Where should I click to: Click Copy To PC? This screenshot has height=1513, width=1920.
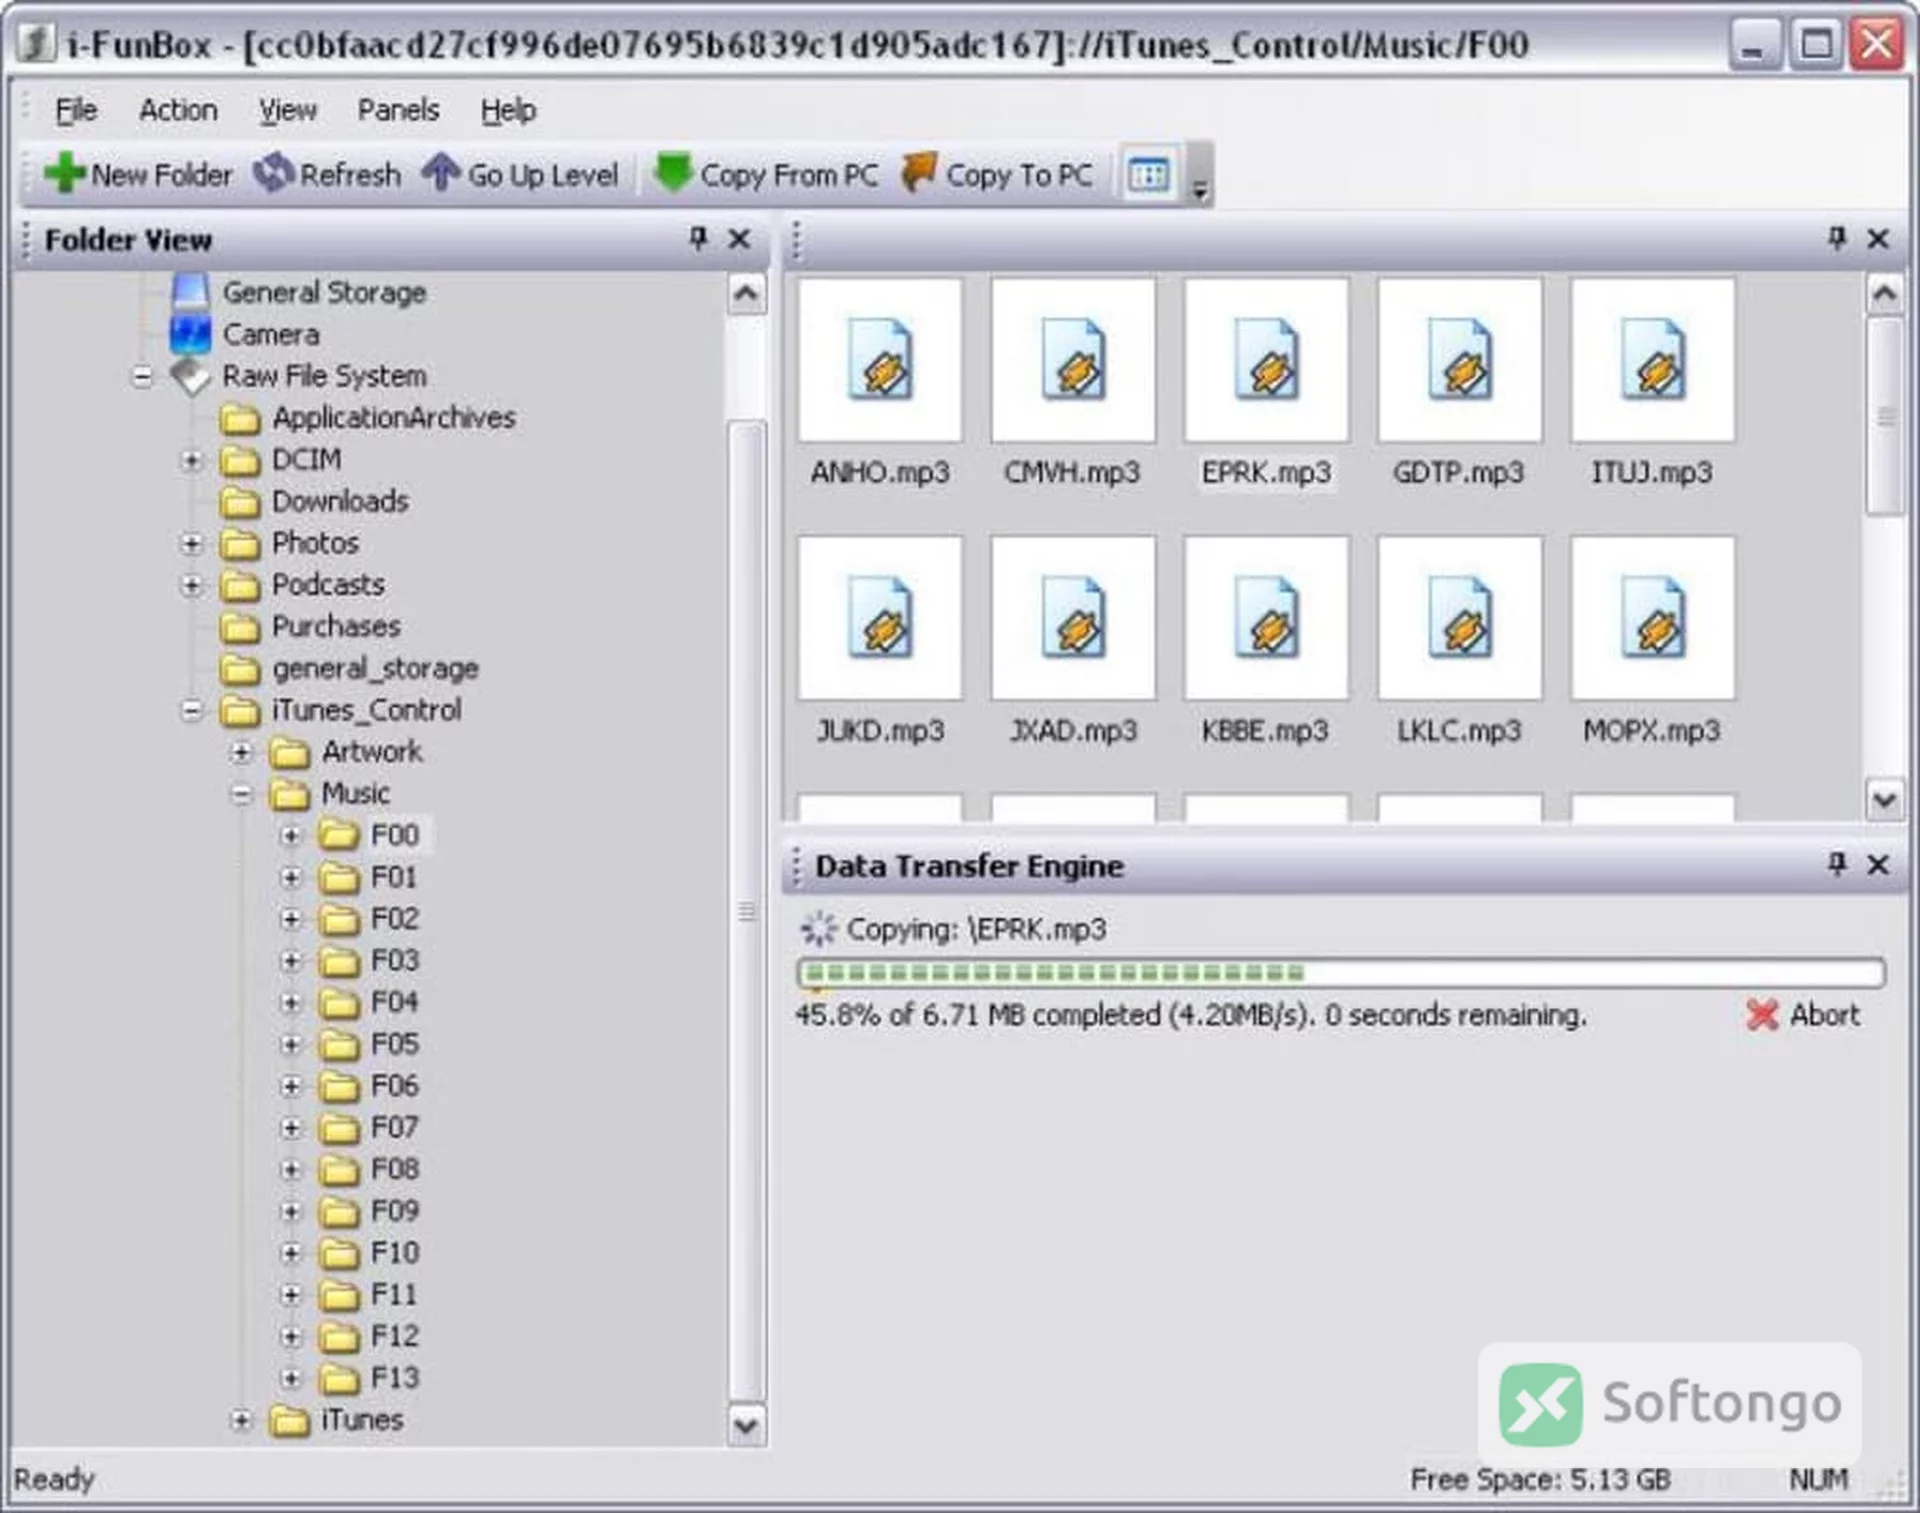click(x=997, y=174)
